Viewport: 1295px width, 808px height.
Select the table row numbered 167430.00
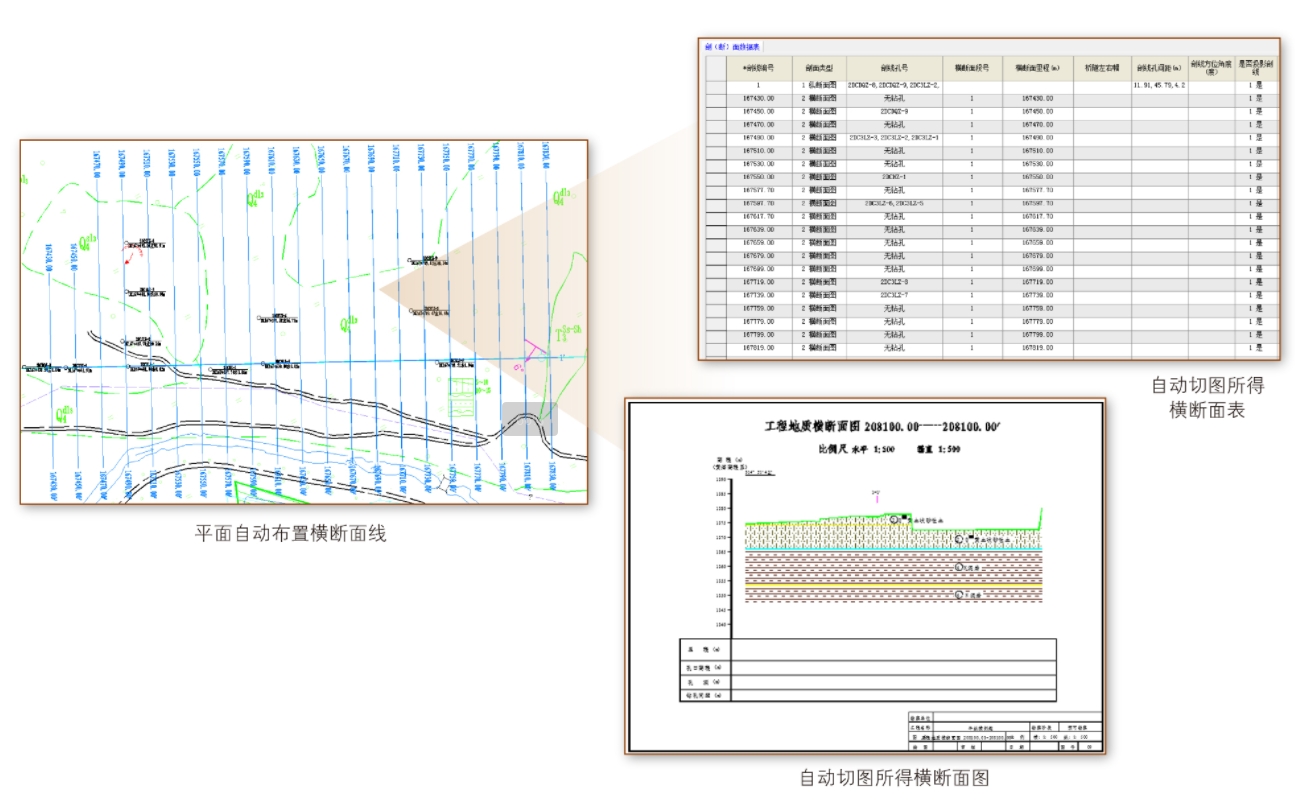758,99
